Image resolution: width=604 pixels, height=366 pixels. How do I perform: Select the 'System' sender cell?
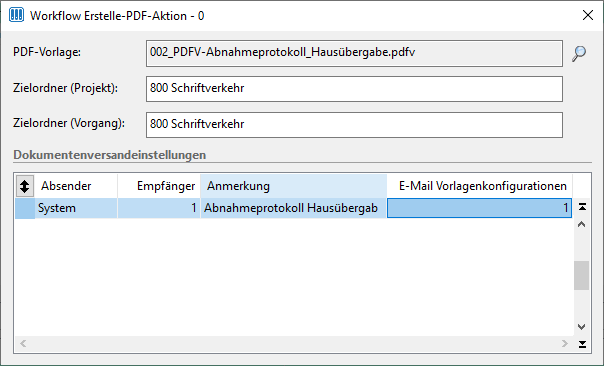point(76,208)
